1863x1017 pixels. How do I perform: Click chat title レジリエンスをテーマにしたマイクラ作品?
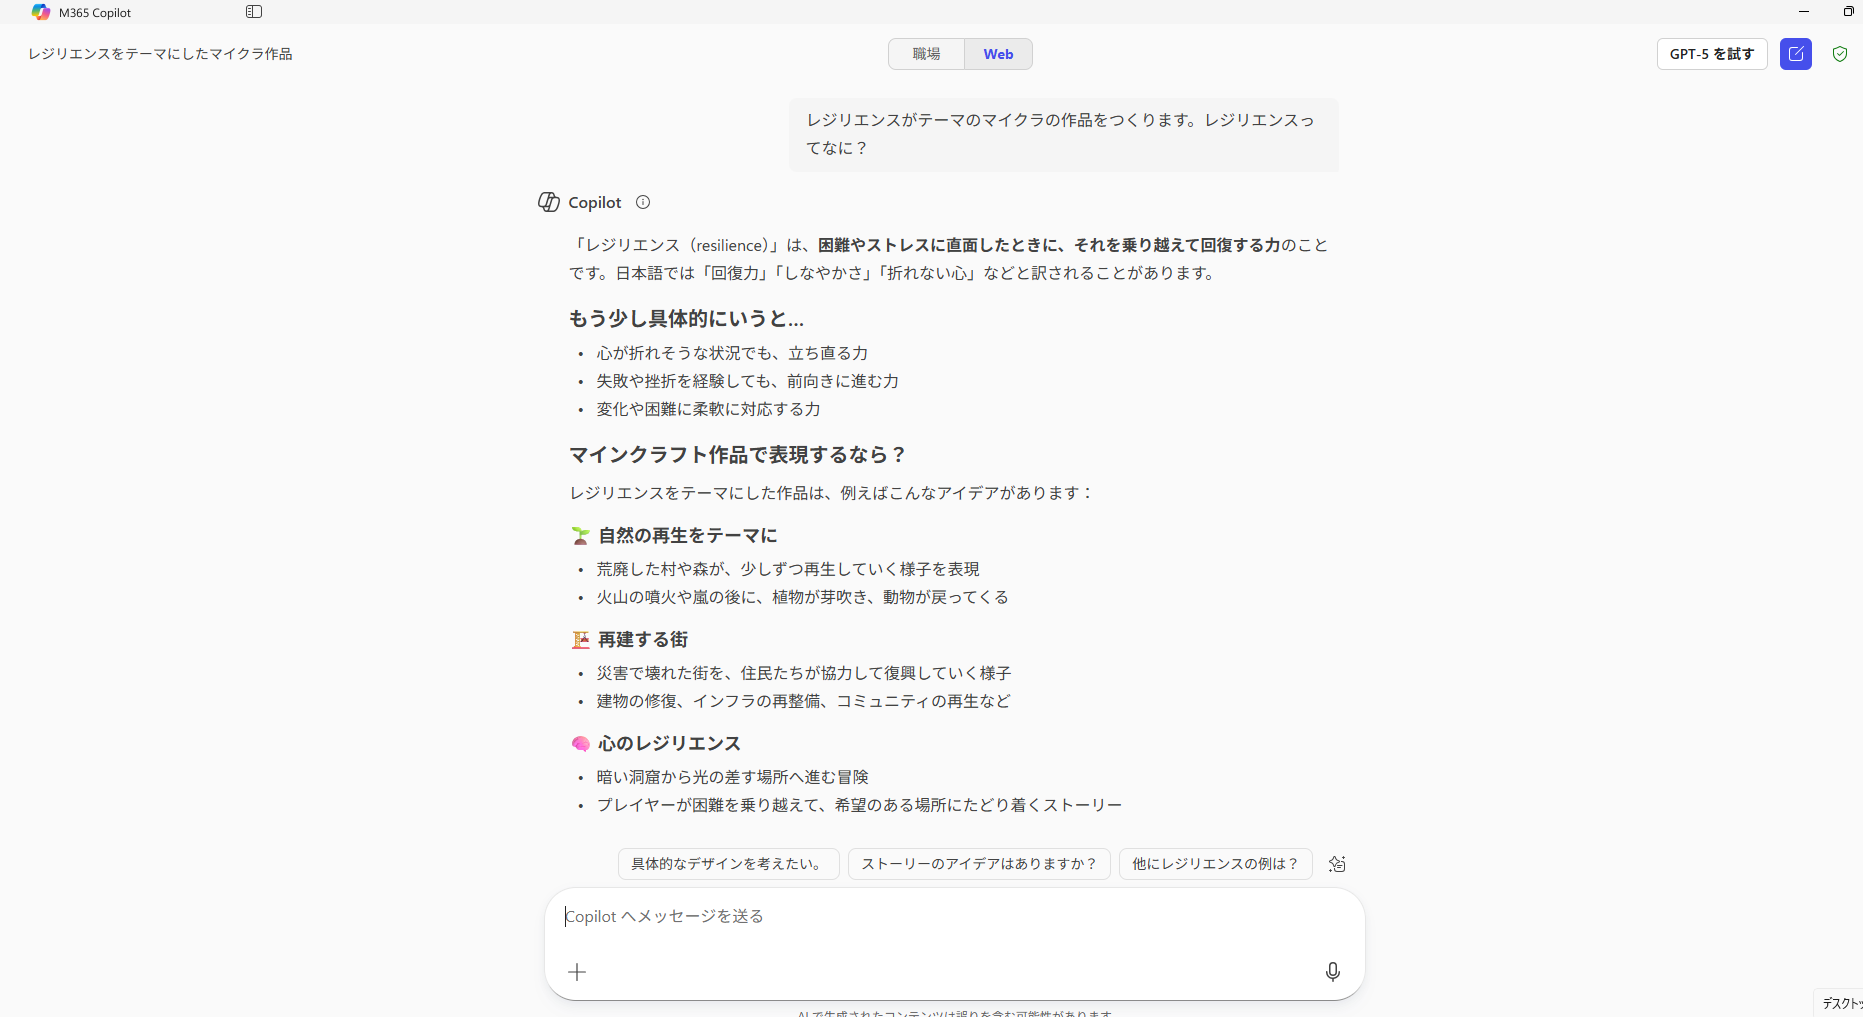point(160,54)
